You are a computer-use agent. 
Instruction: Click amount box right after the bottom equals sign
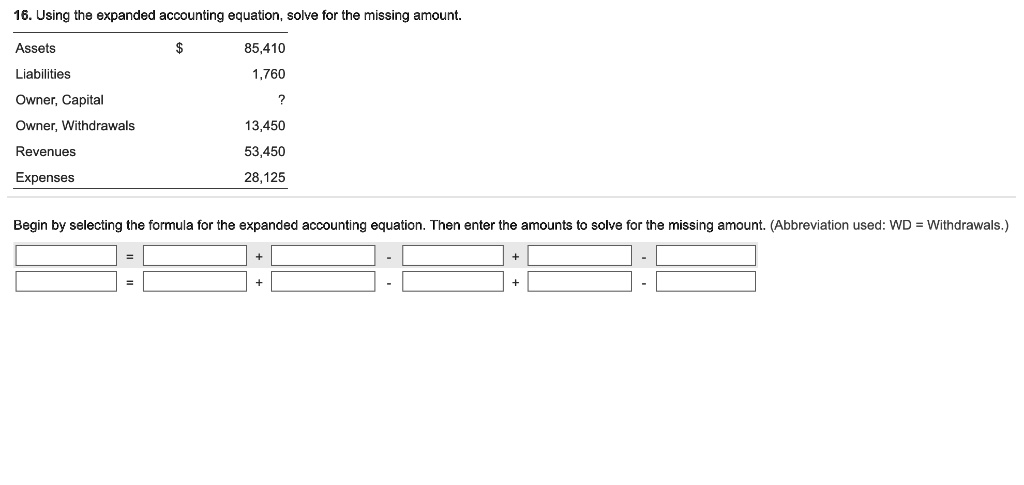click(x=195, y=281)
